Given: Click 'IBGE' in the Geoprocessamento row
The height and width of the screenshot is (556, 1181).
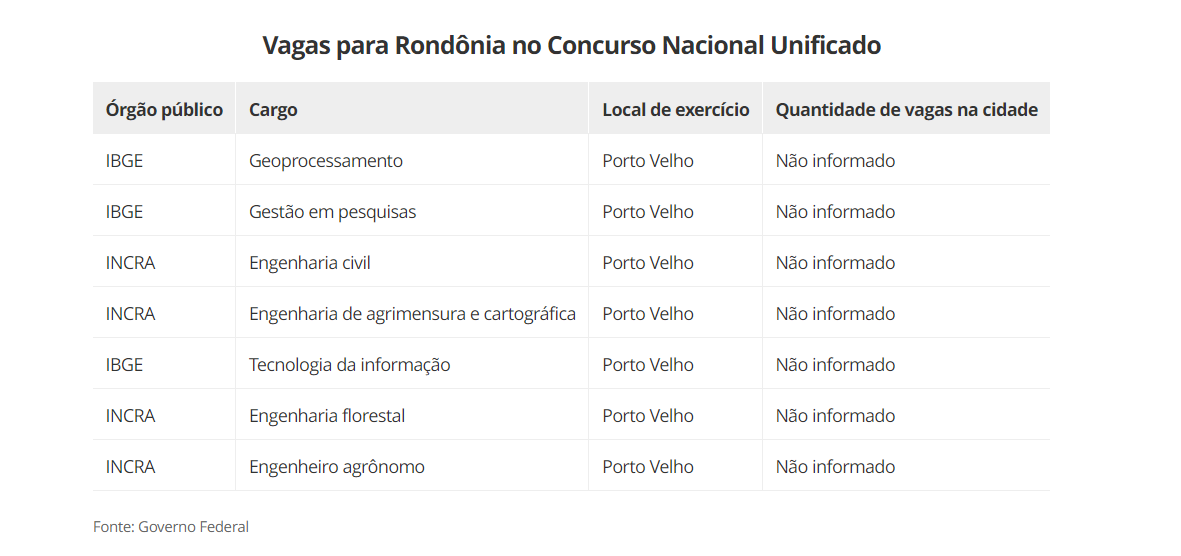Looking at the screenshot, I should [125, 161].
